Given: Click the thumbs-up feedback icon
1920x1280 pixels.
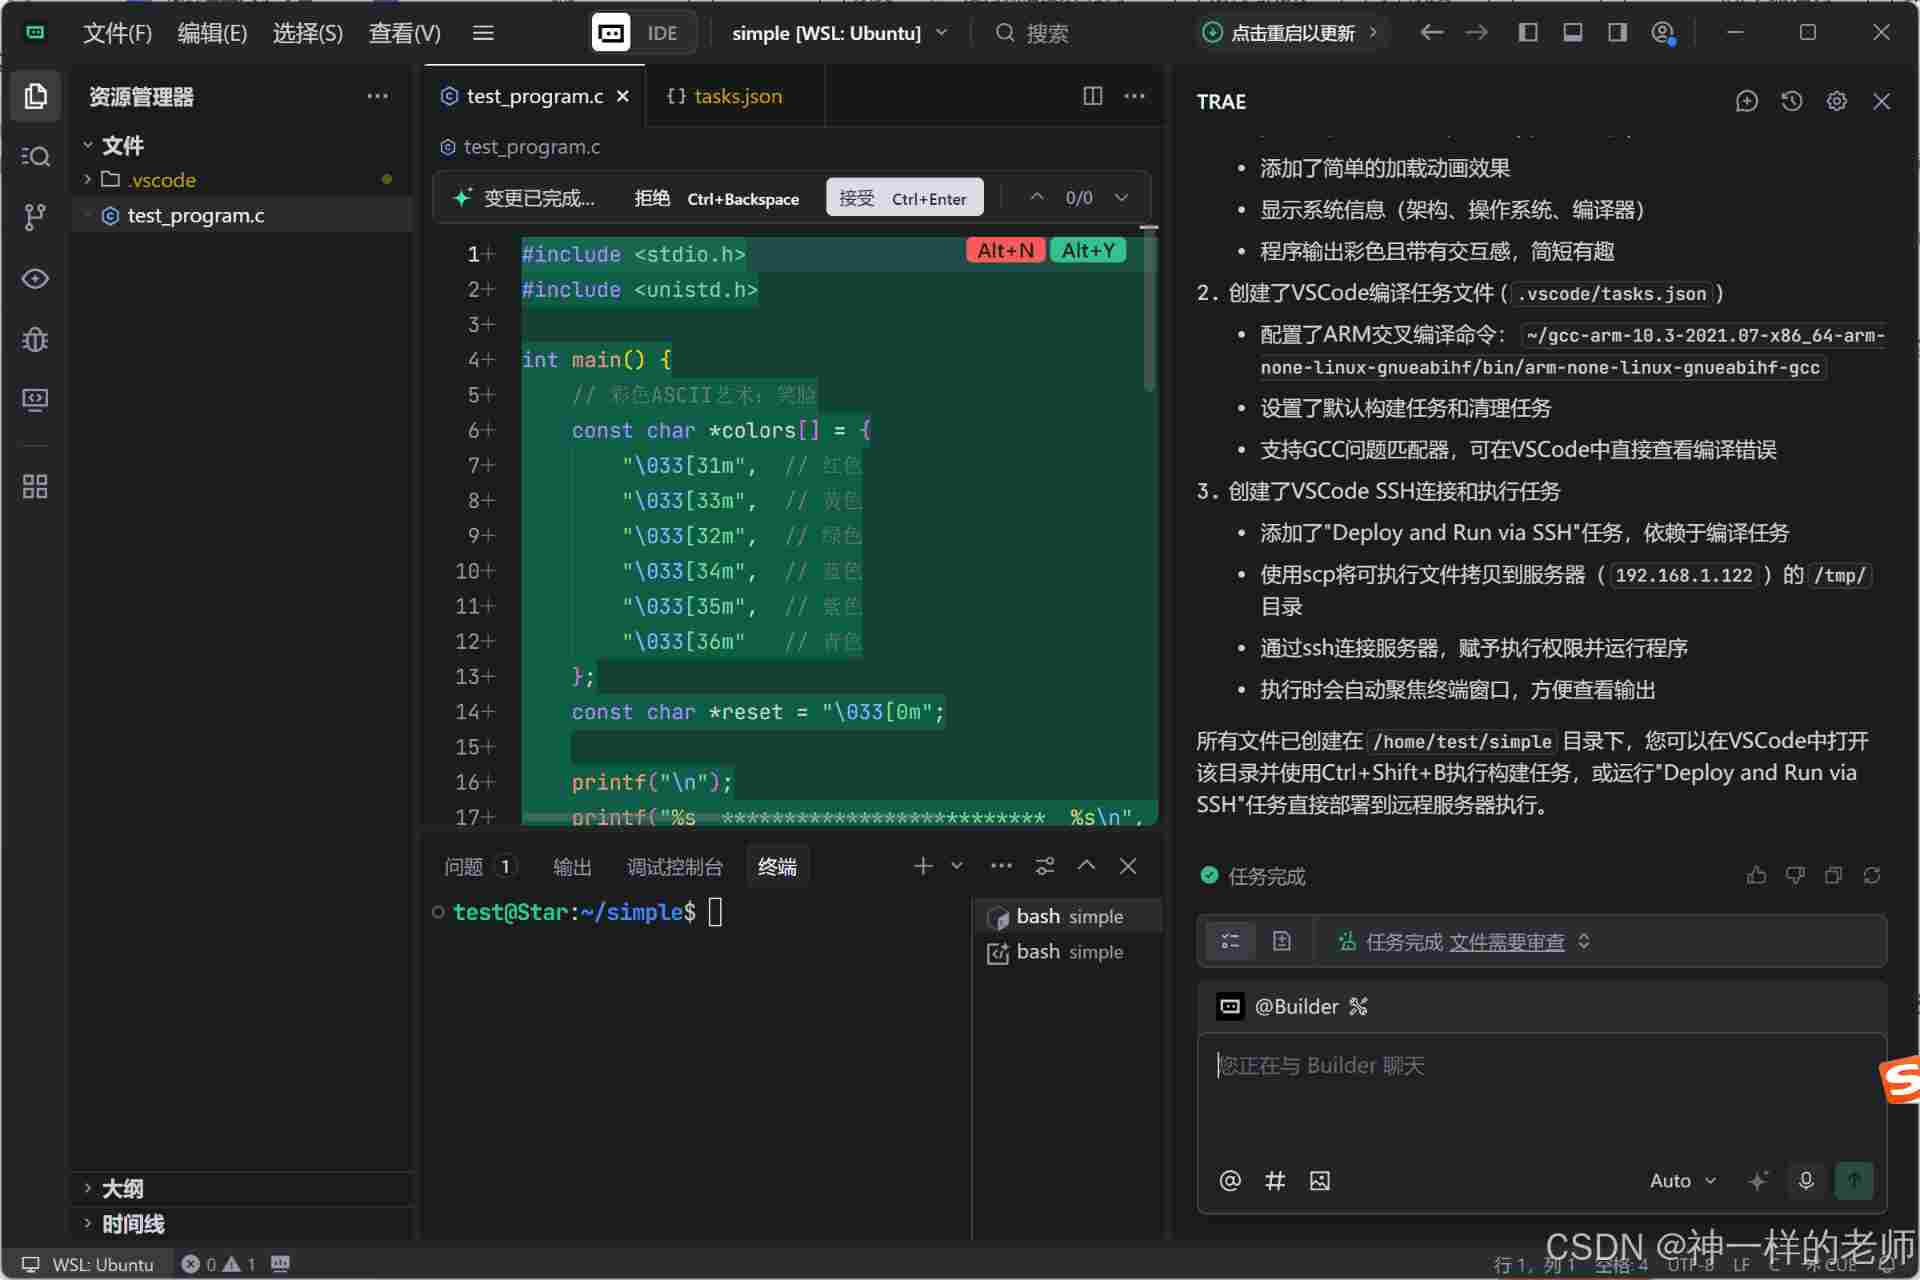Looking at the screenshot, I should [x=1756, y=876].
